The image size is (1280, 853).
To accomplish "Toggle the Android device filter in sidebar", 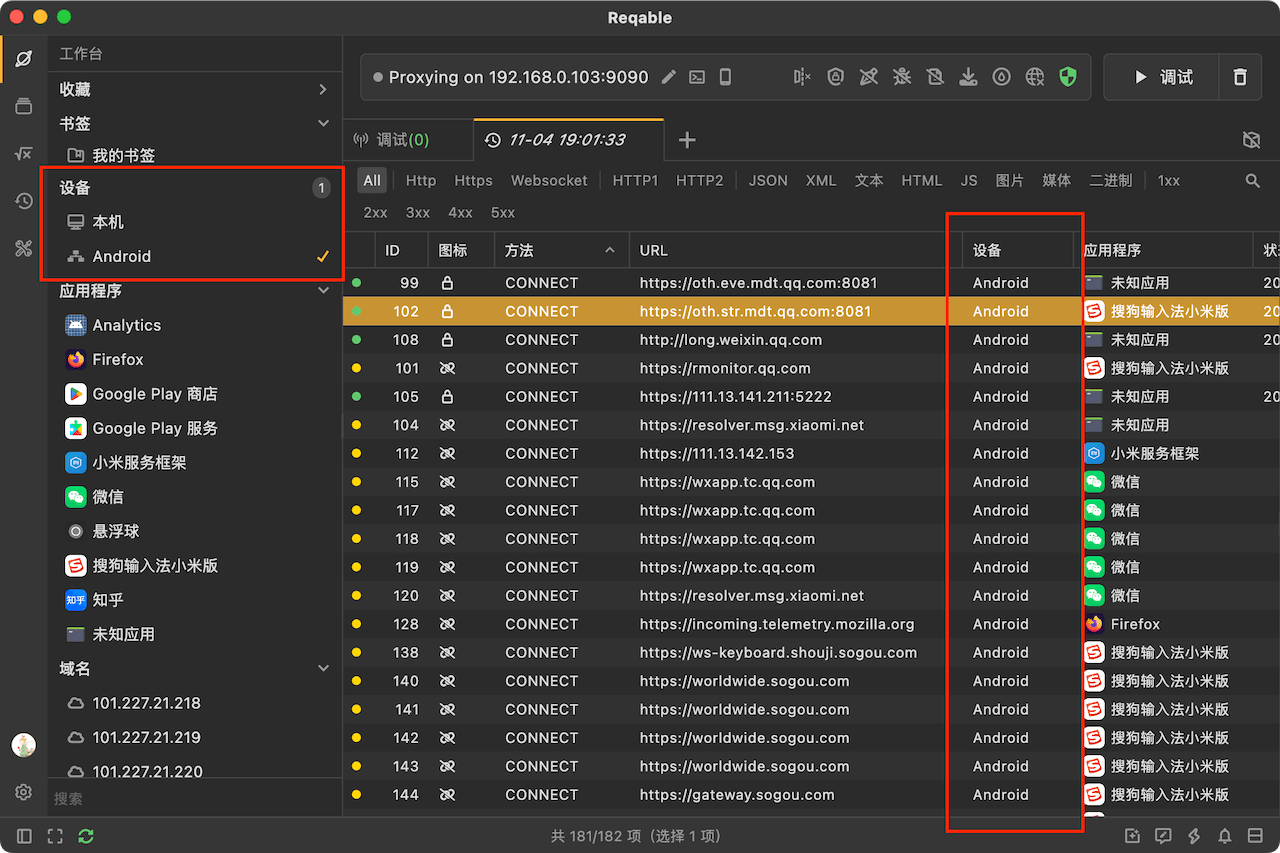I will click(122, 257).
